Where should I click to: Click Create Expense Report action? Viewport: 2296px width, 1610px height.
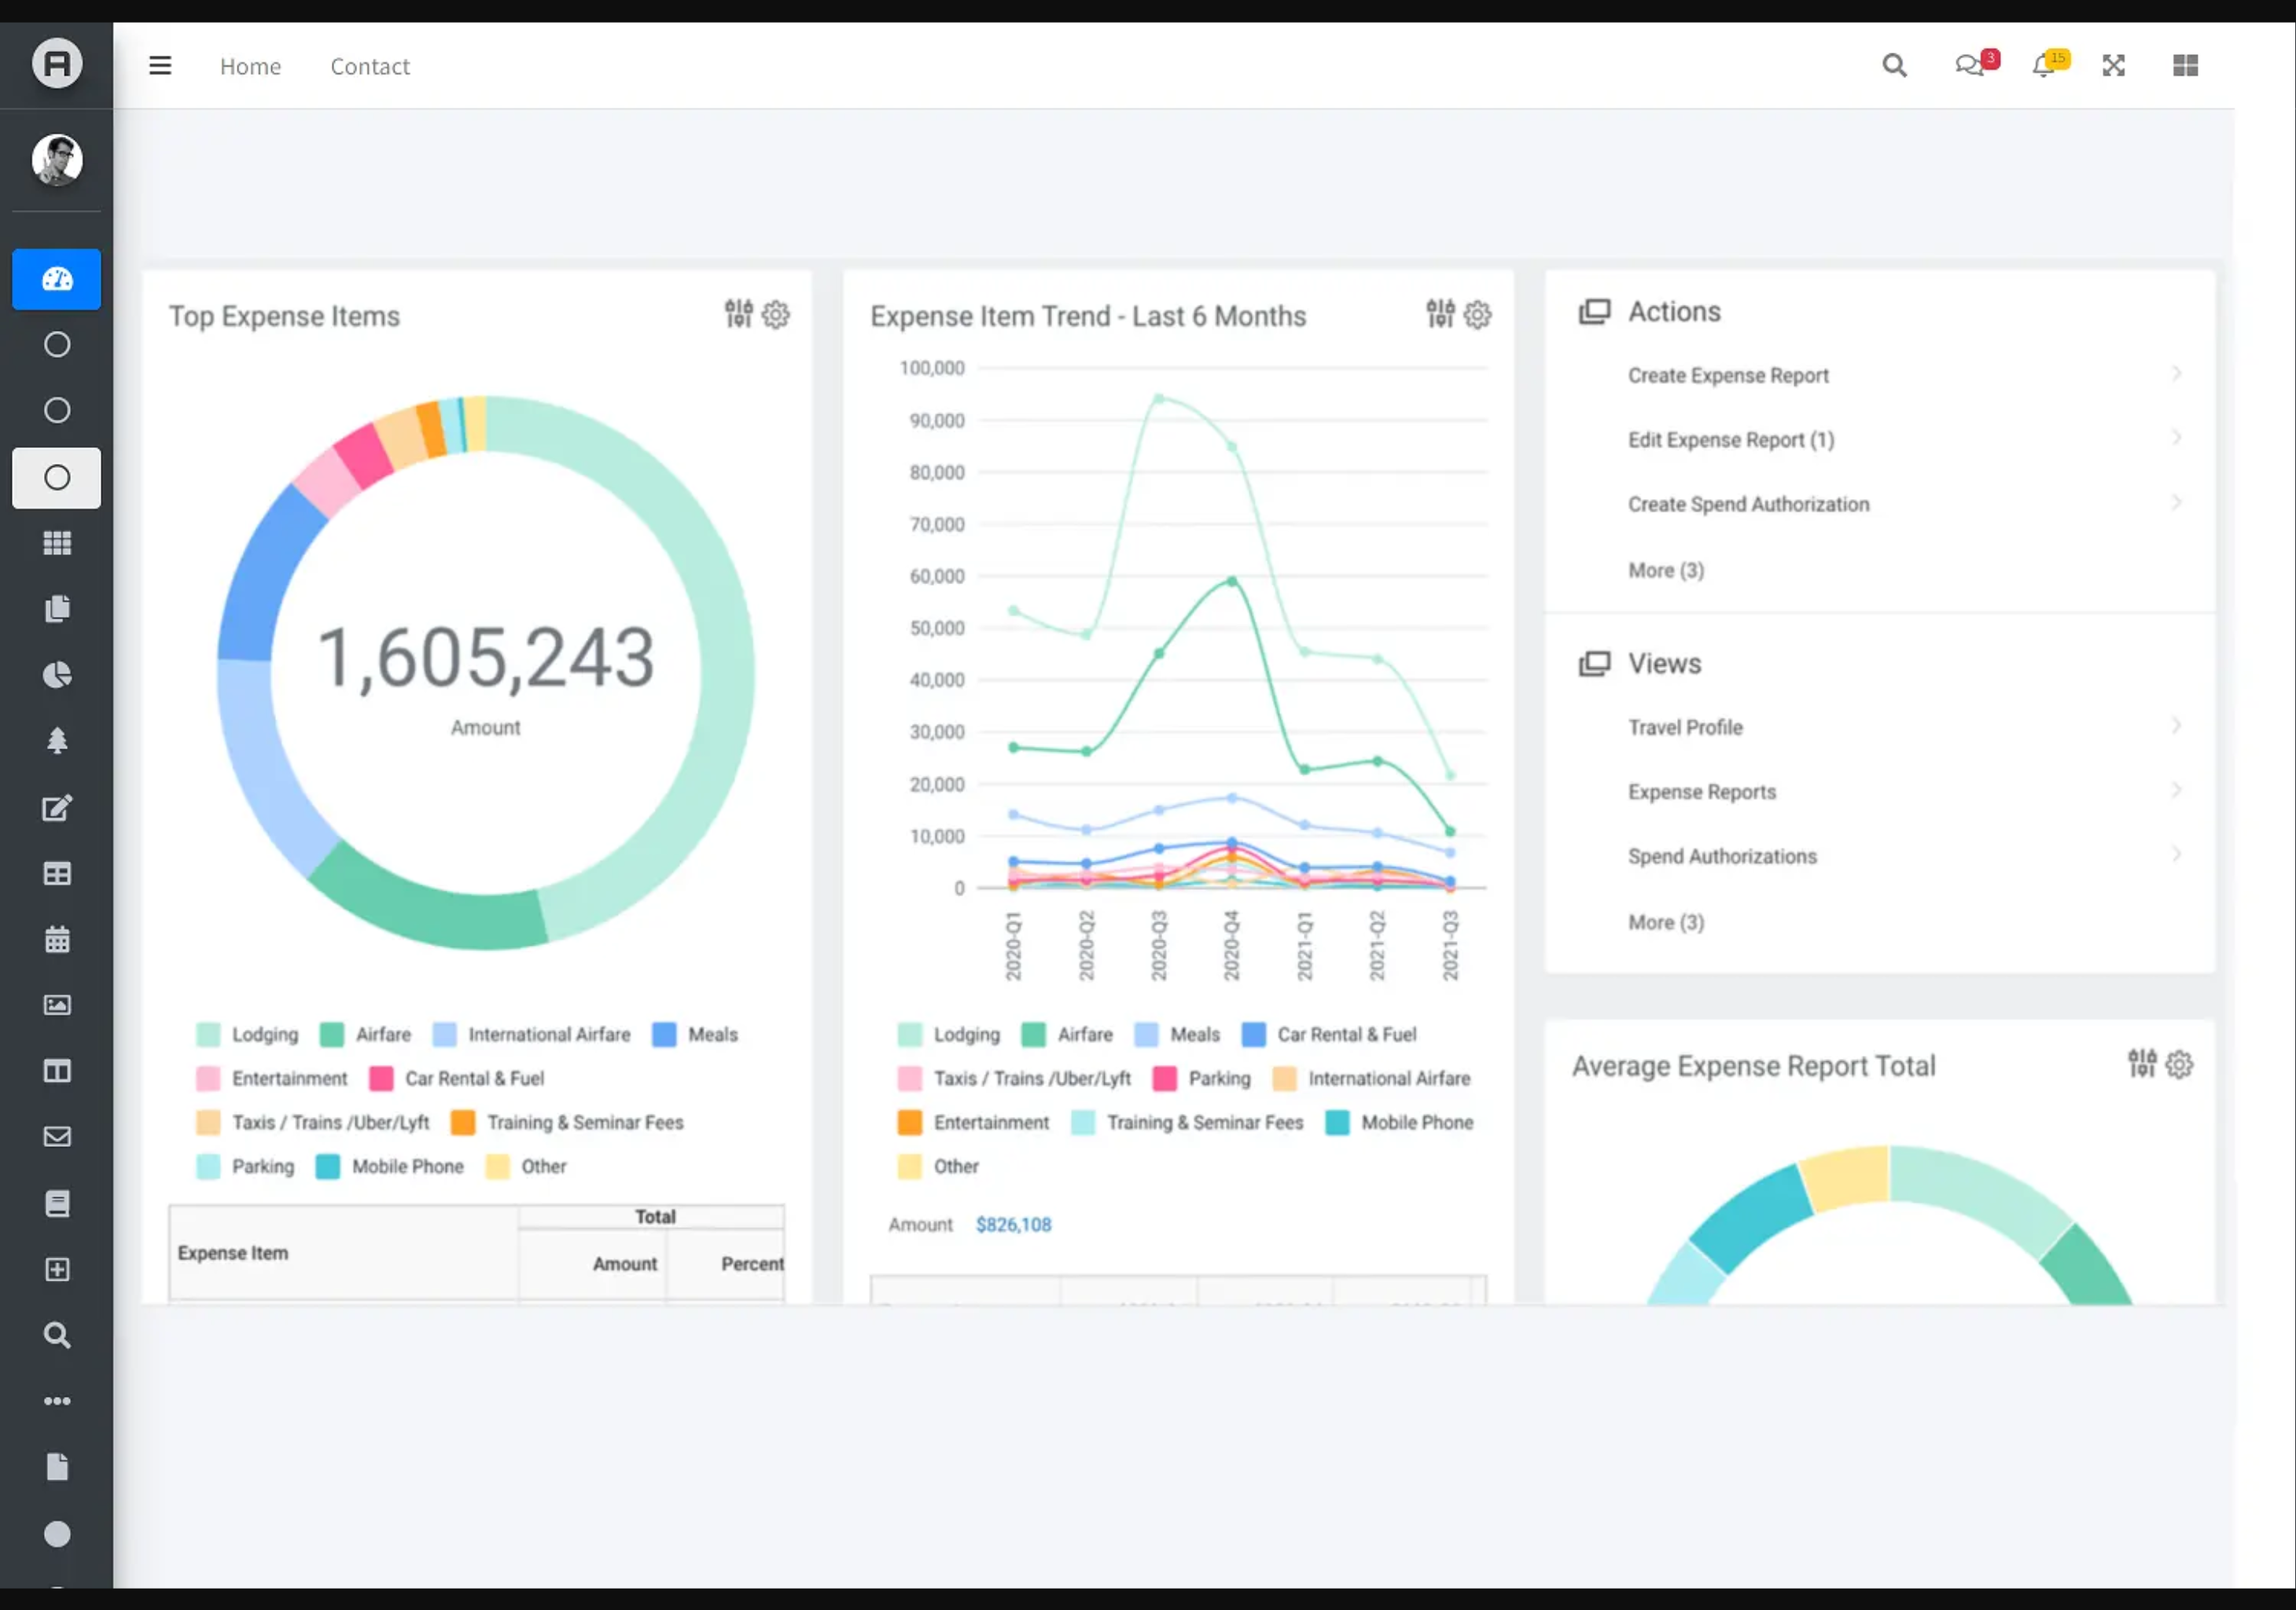pos(1728,376)
